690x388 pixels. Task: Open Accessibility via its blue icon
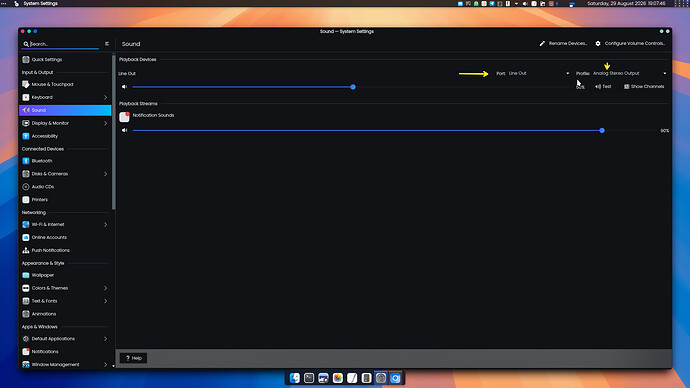(26, 136)
